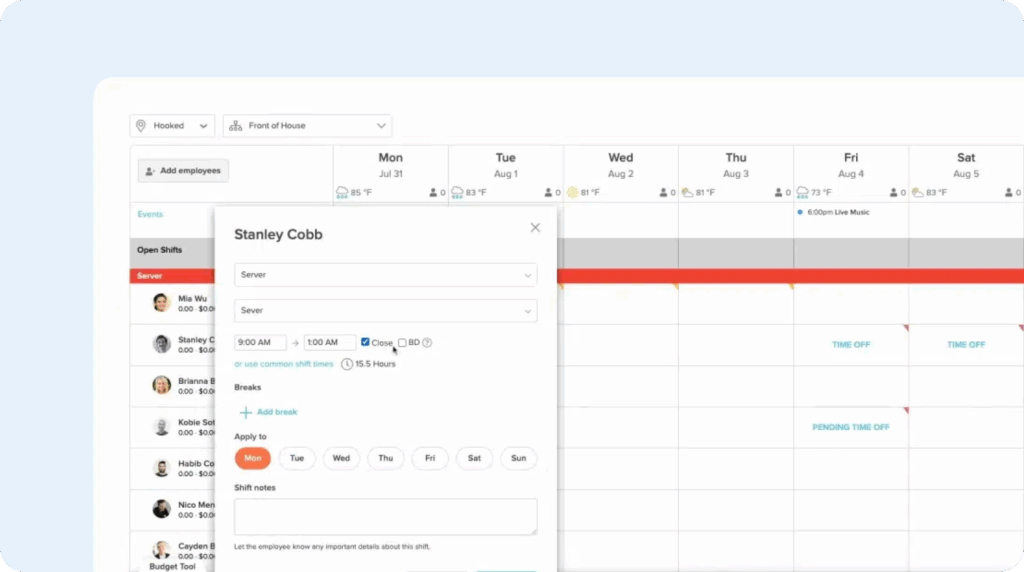Click the person icon on Add employees
The width and height of the screenshot is (1024, 572).
(x=150, y=171)
